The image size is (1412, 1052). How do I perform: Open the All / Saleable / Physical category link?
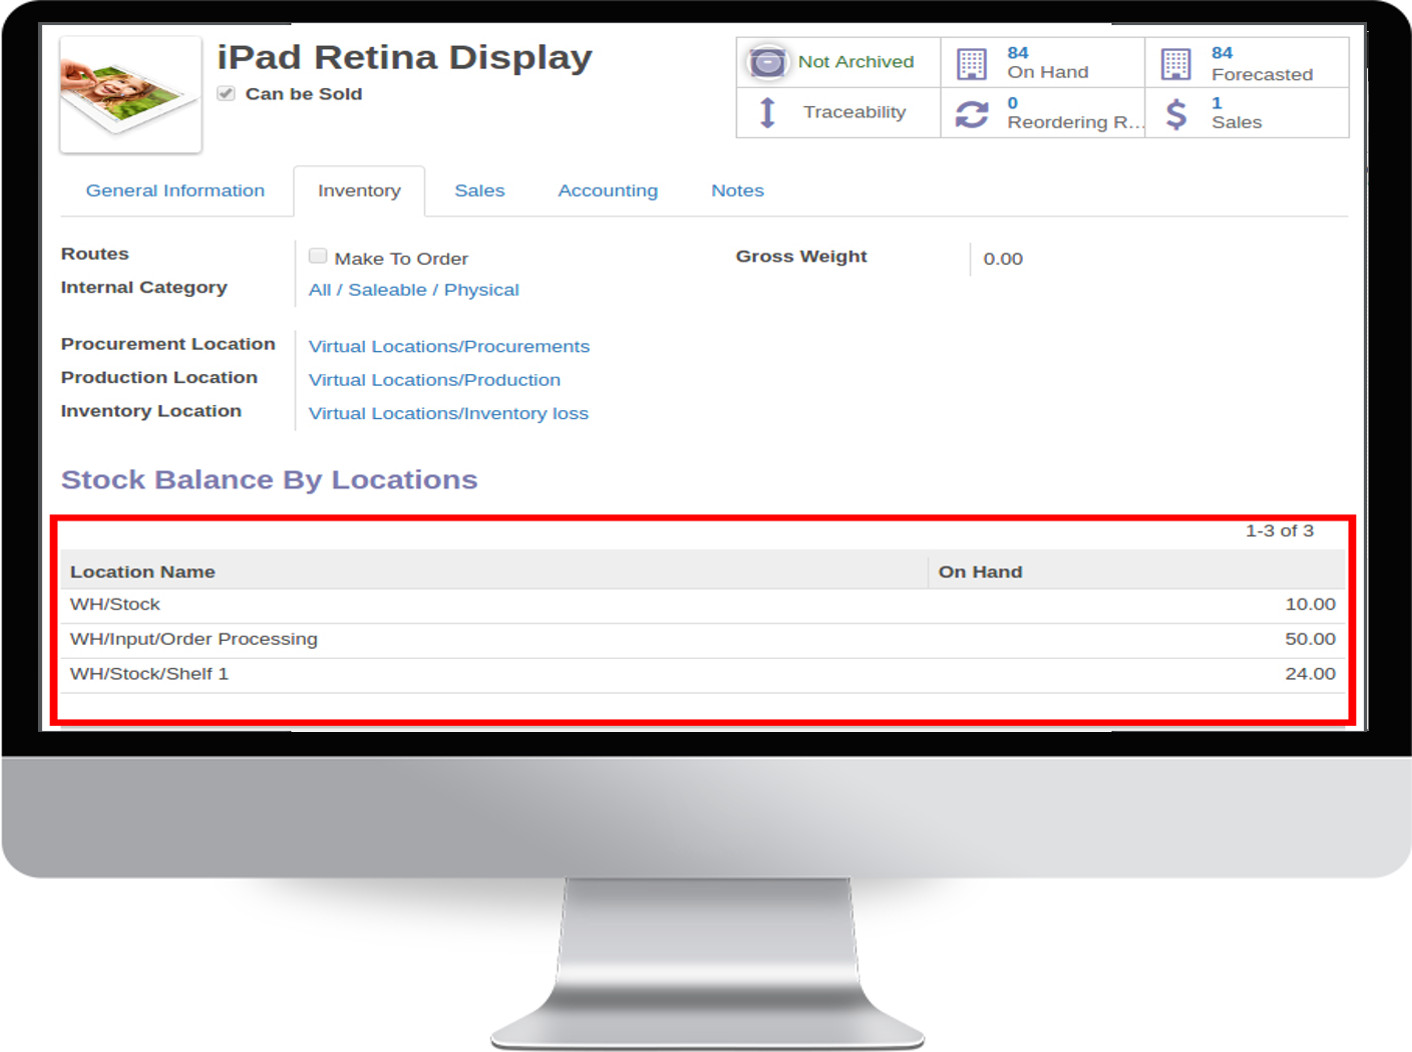click(x=414, y=290)
